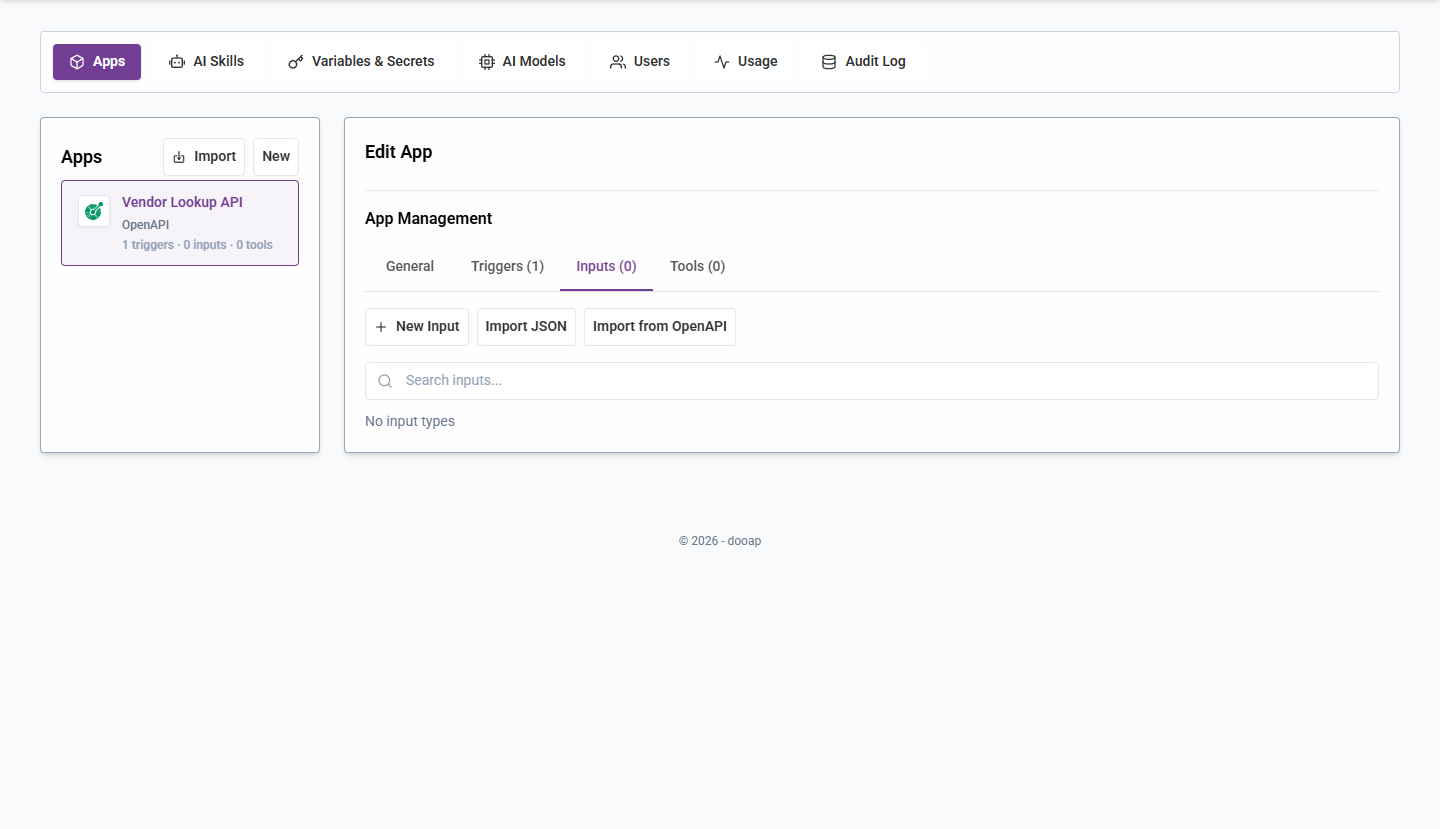View the Audit Log
Viewport: 1440px width, 829px height.
click(x=863, y=62)
